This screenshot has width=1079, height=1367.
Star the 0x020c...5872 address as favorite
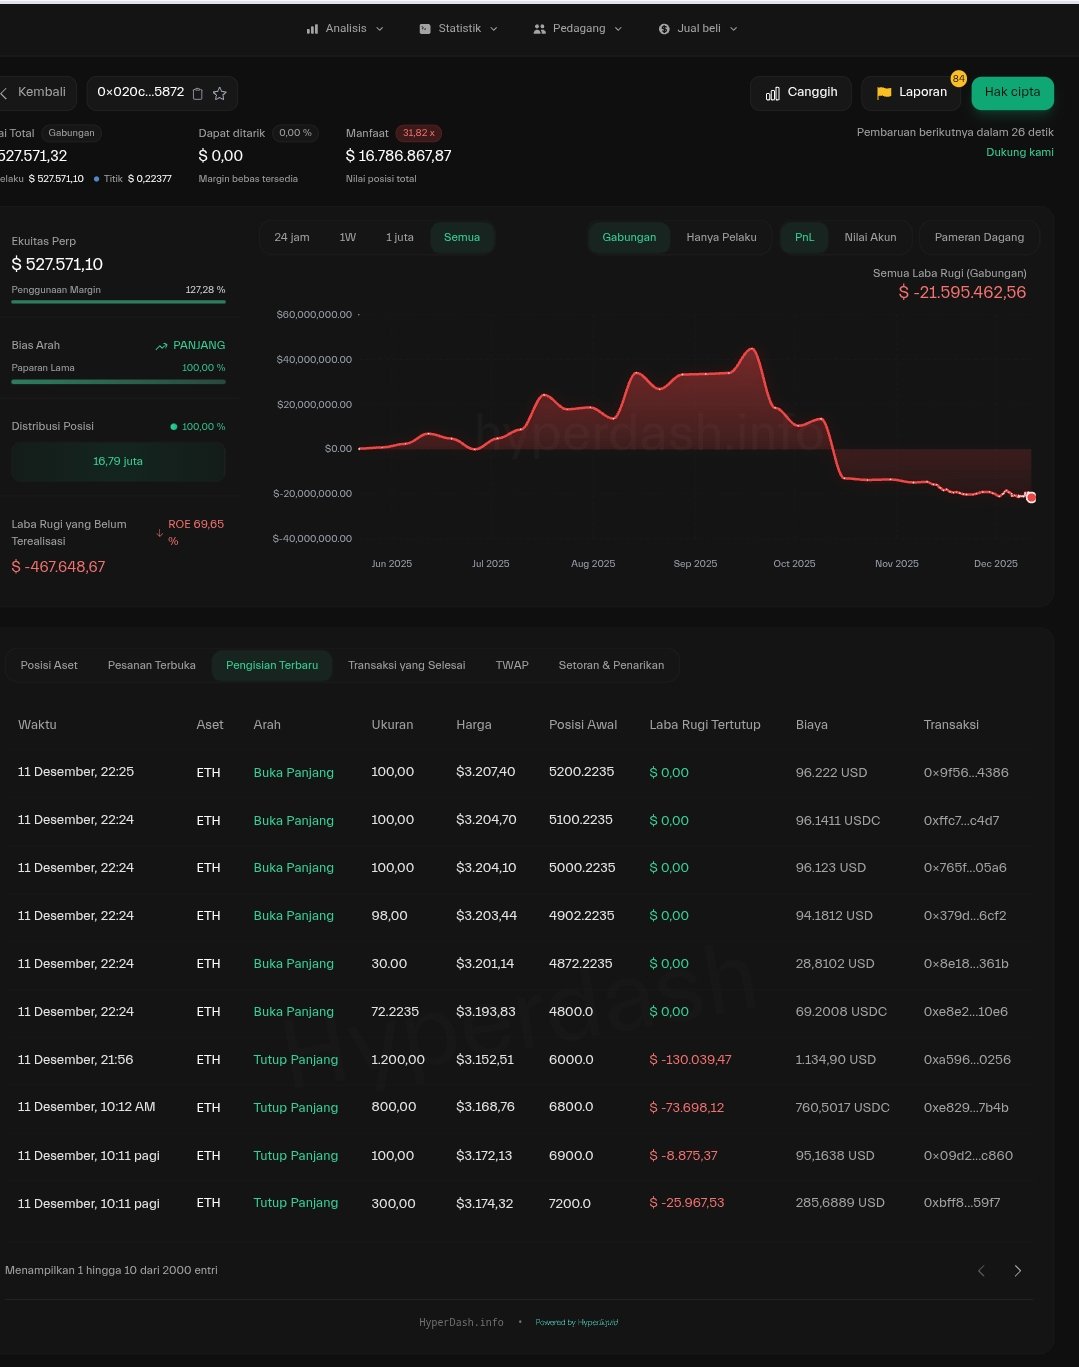(220, 93)
